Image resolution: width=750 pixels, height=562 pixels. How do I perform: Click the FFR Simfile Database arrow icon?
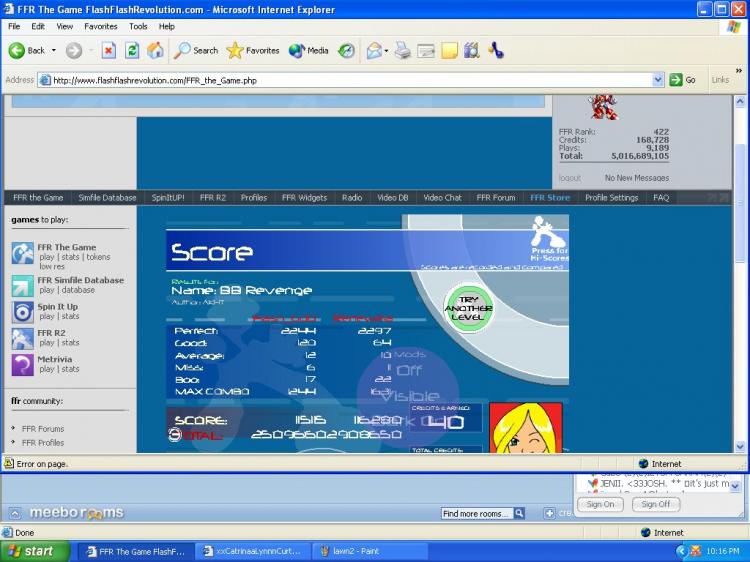pyautogui.click(x=23, y=286)
